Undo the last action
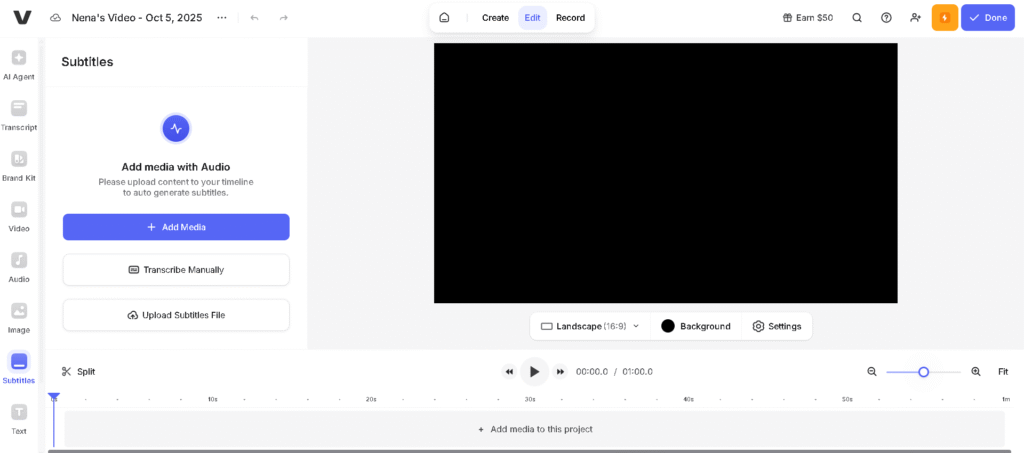Viewport: 1024px width, 453px height. point(254,18)
